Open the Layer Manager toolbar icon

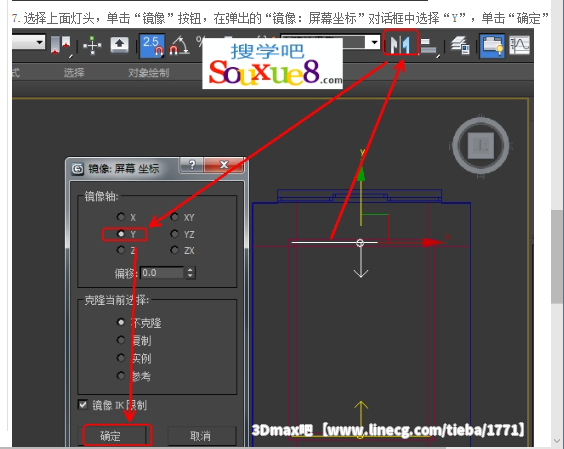point(460,45)
